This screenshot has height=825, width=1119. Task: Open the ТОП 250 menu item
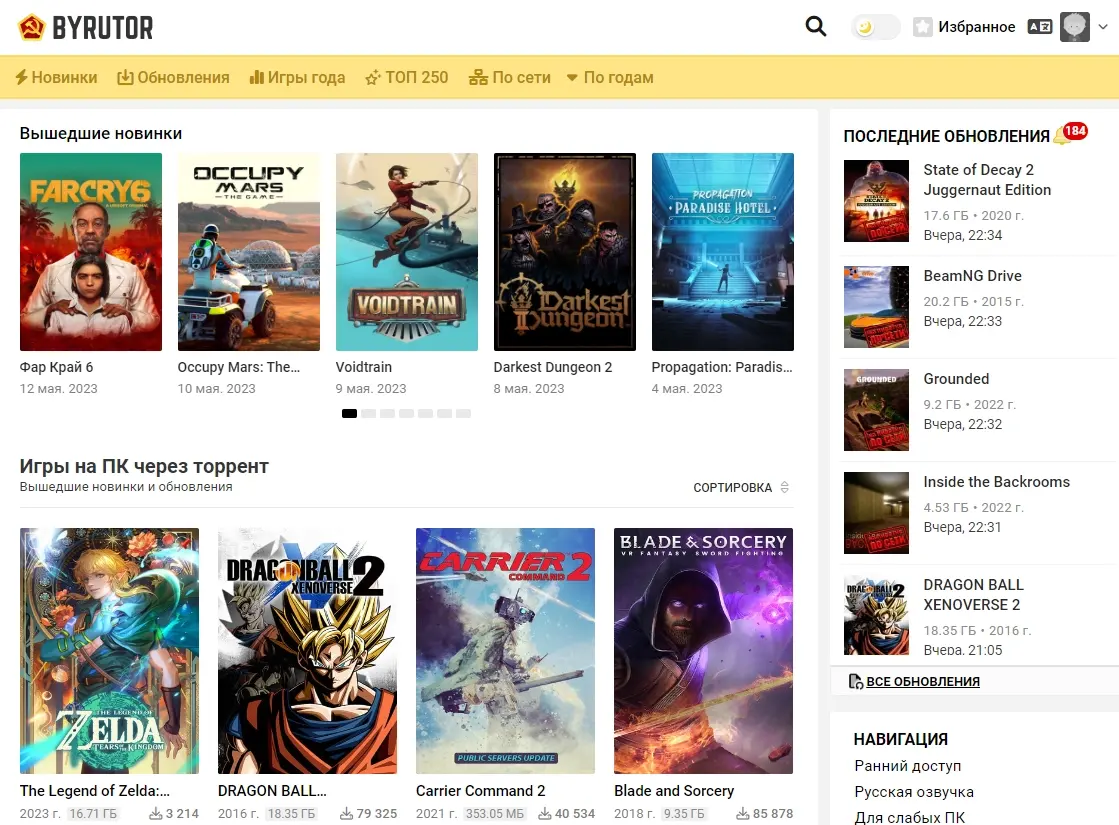click(x=406, y=77)
